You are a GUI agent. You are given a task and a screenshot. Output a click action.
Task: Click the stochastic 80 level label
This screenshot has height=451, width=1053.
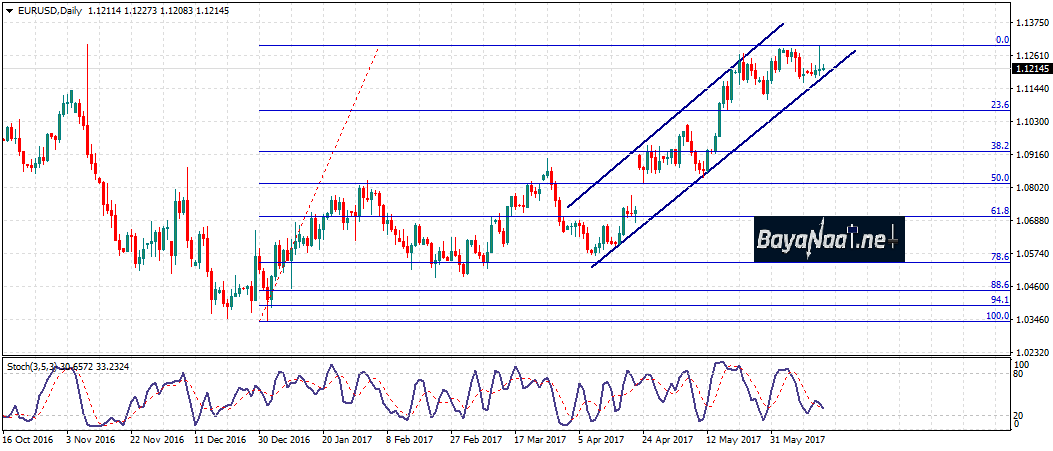click(x=1019, y=375)
